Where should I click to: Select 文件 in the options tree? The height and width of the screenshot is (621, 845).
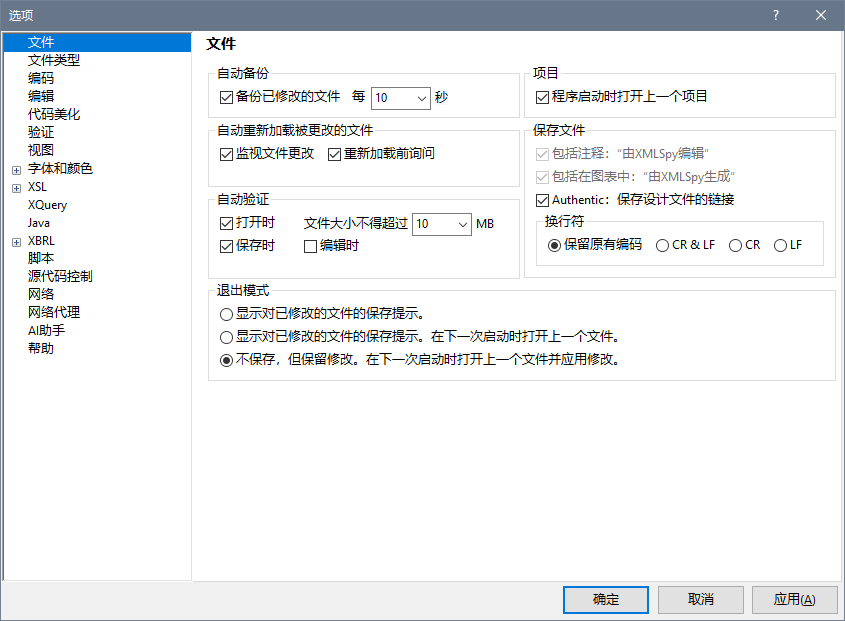[x=97, y=43]
